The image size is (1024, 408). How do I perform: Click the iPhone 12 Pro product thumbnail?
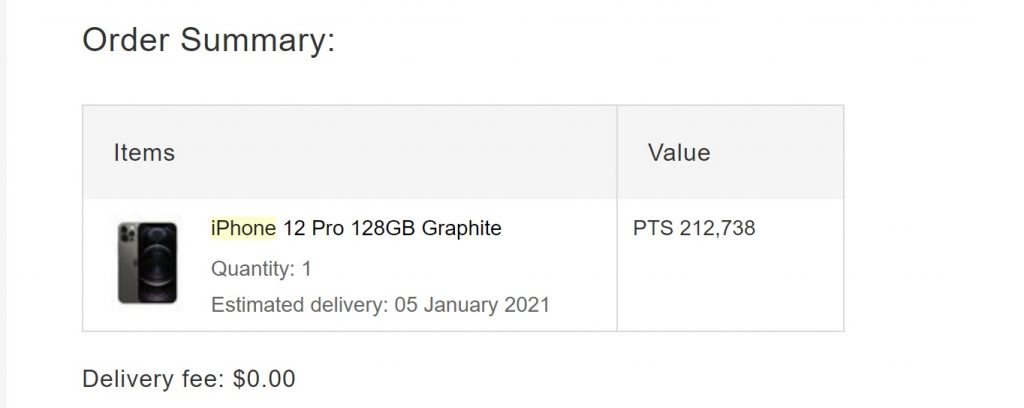tap(148, 262)
